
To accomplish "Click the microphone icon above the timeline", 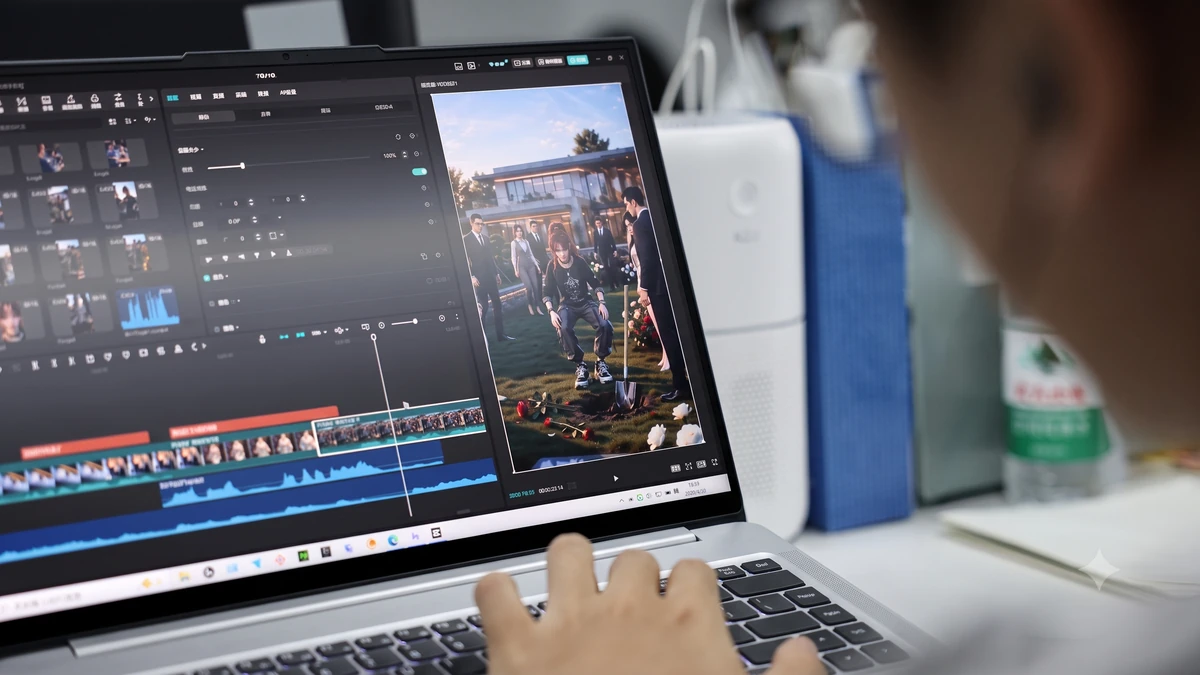I will tap(262, 337).
